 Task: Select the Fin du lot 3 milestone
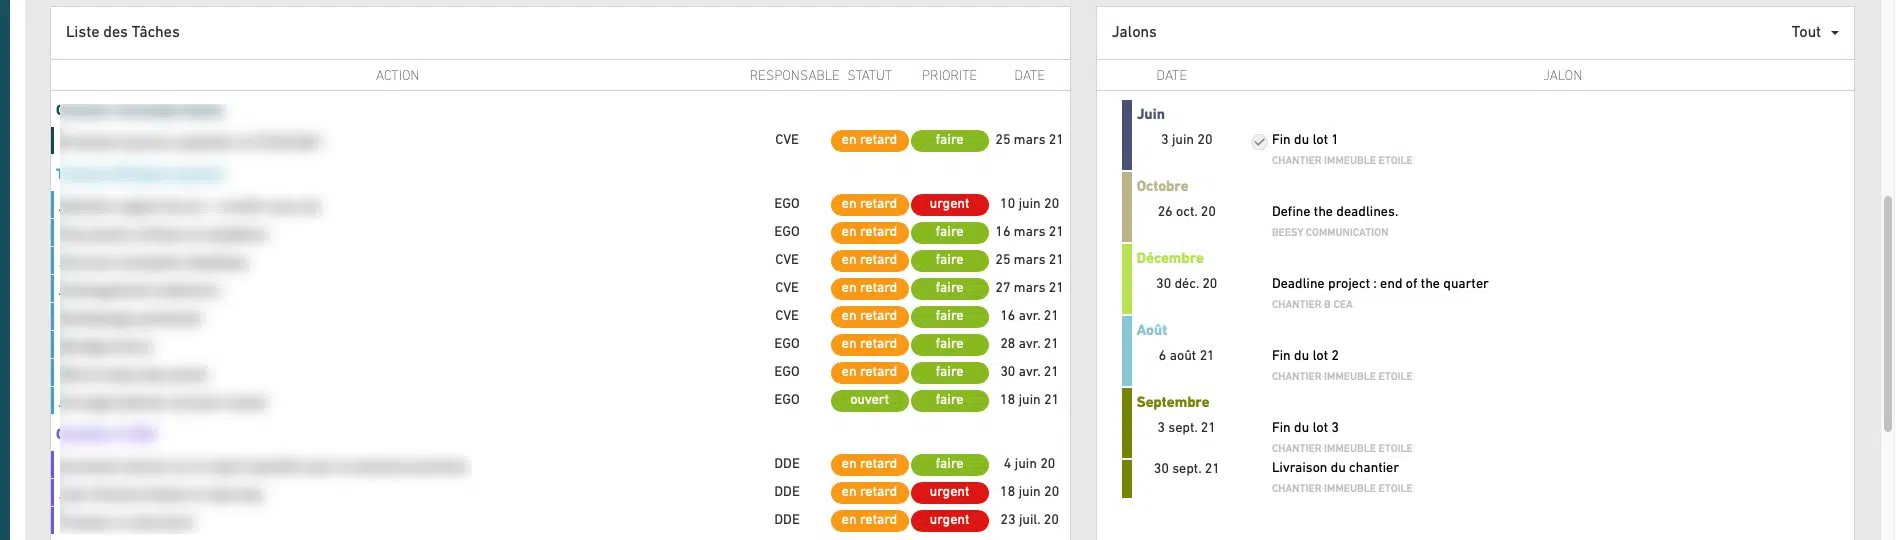coord(1304,428)
